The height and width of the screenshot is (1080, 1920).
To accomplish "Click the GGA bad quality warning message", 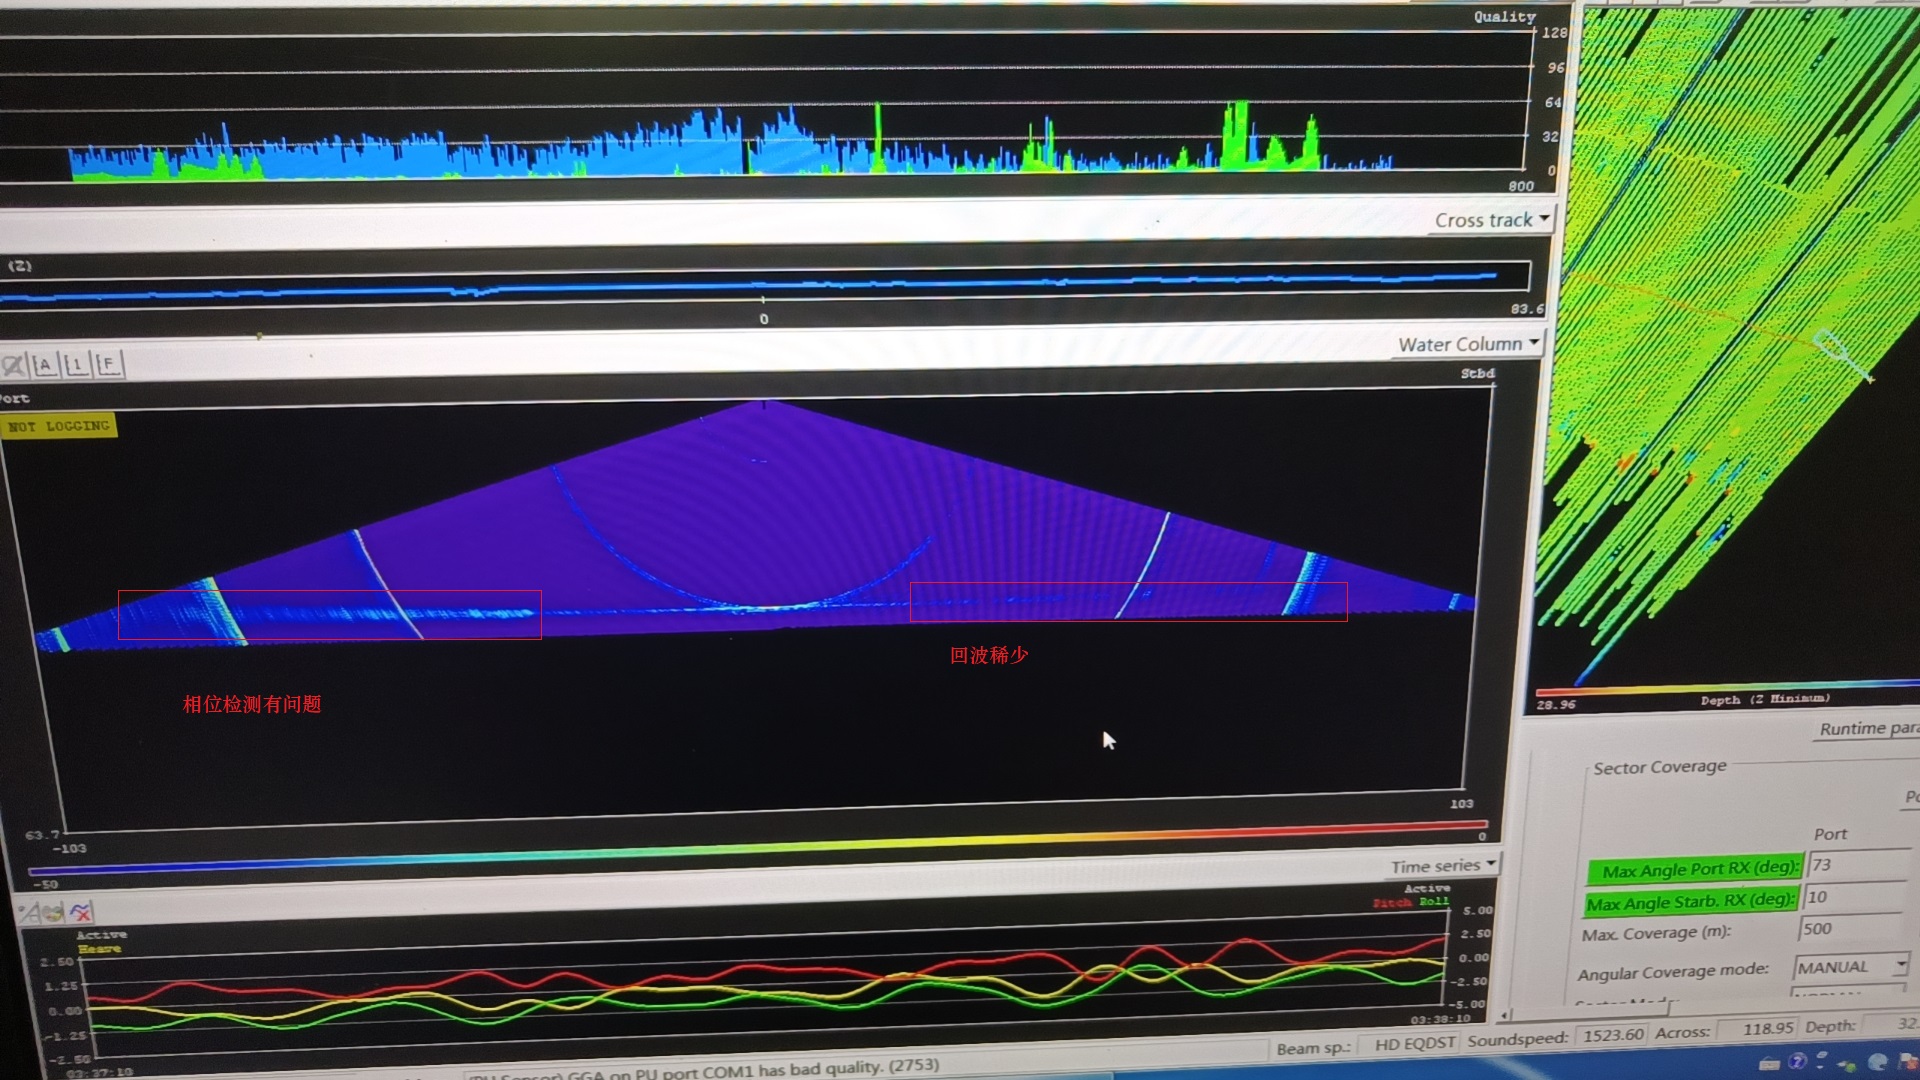I will click(704, 1071).
